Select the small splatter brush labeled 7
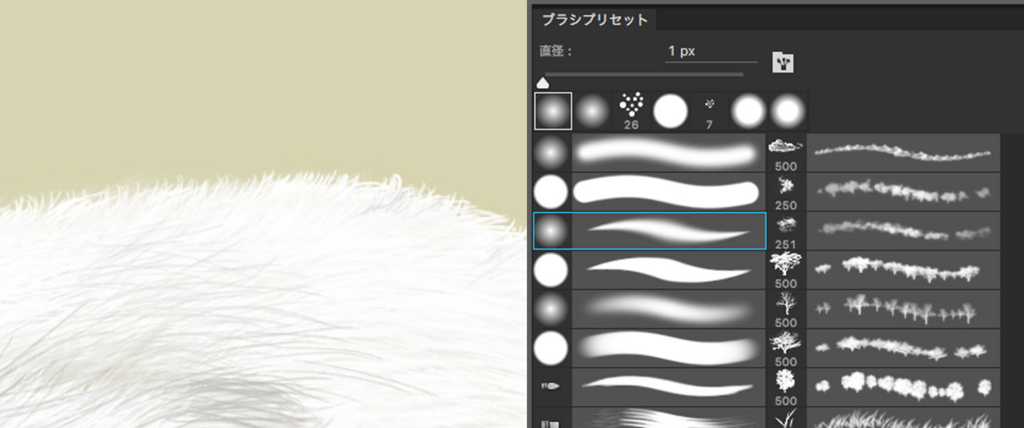The image size is (1024, 428). [x=710, y=111]
